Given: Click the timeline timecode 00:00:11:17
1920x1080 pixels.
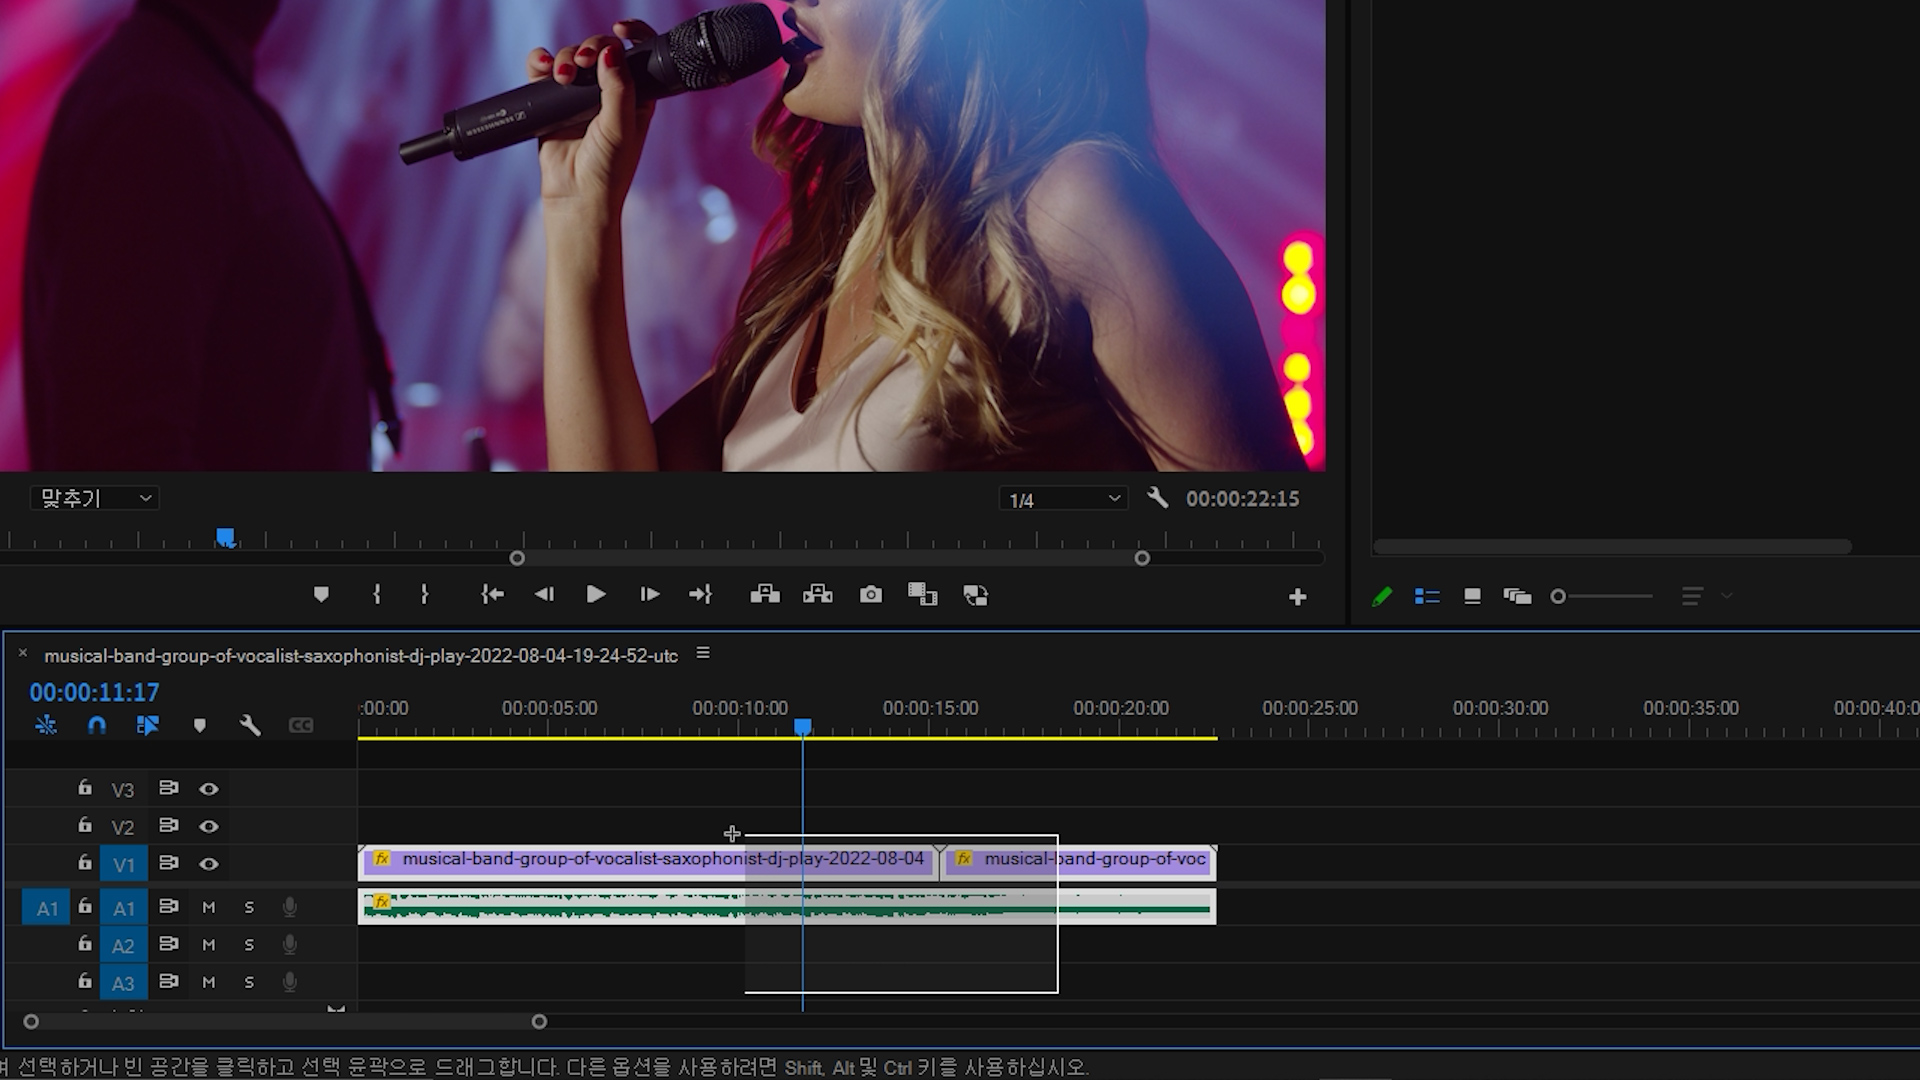Looking at the screenshot, I should [94, 692].
